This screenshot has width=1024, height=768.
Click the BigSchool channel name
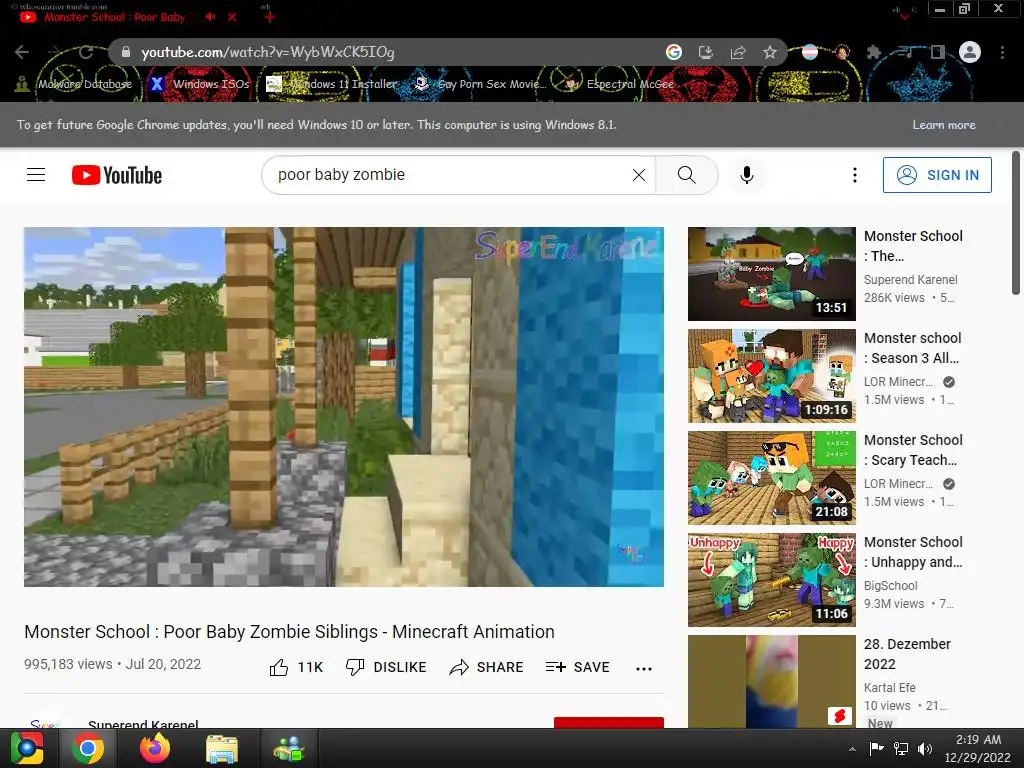point(890,586)
